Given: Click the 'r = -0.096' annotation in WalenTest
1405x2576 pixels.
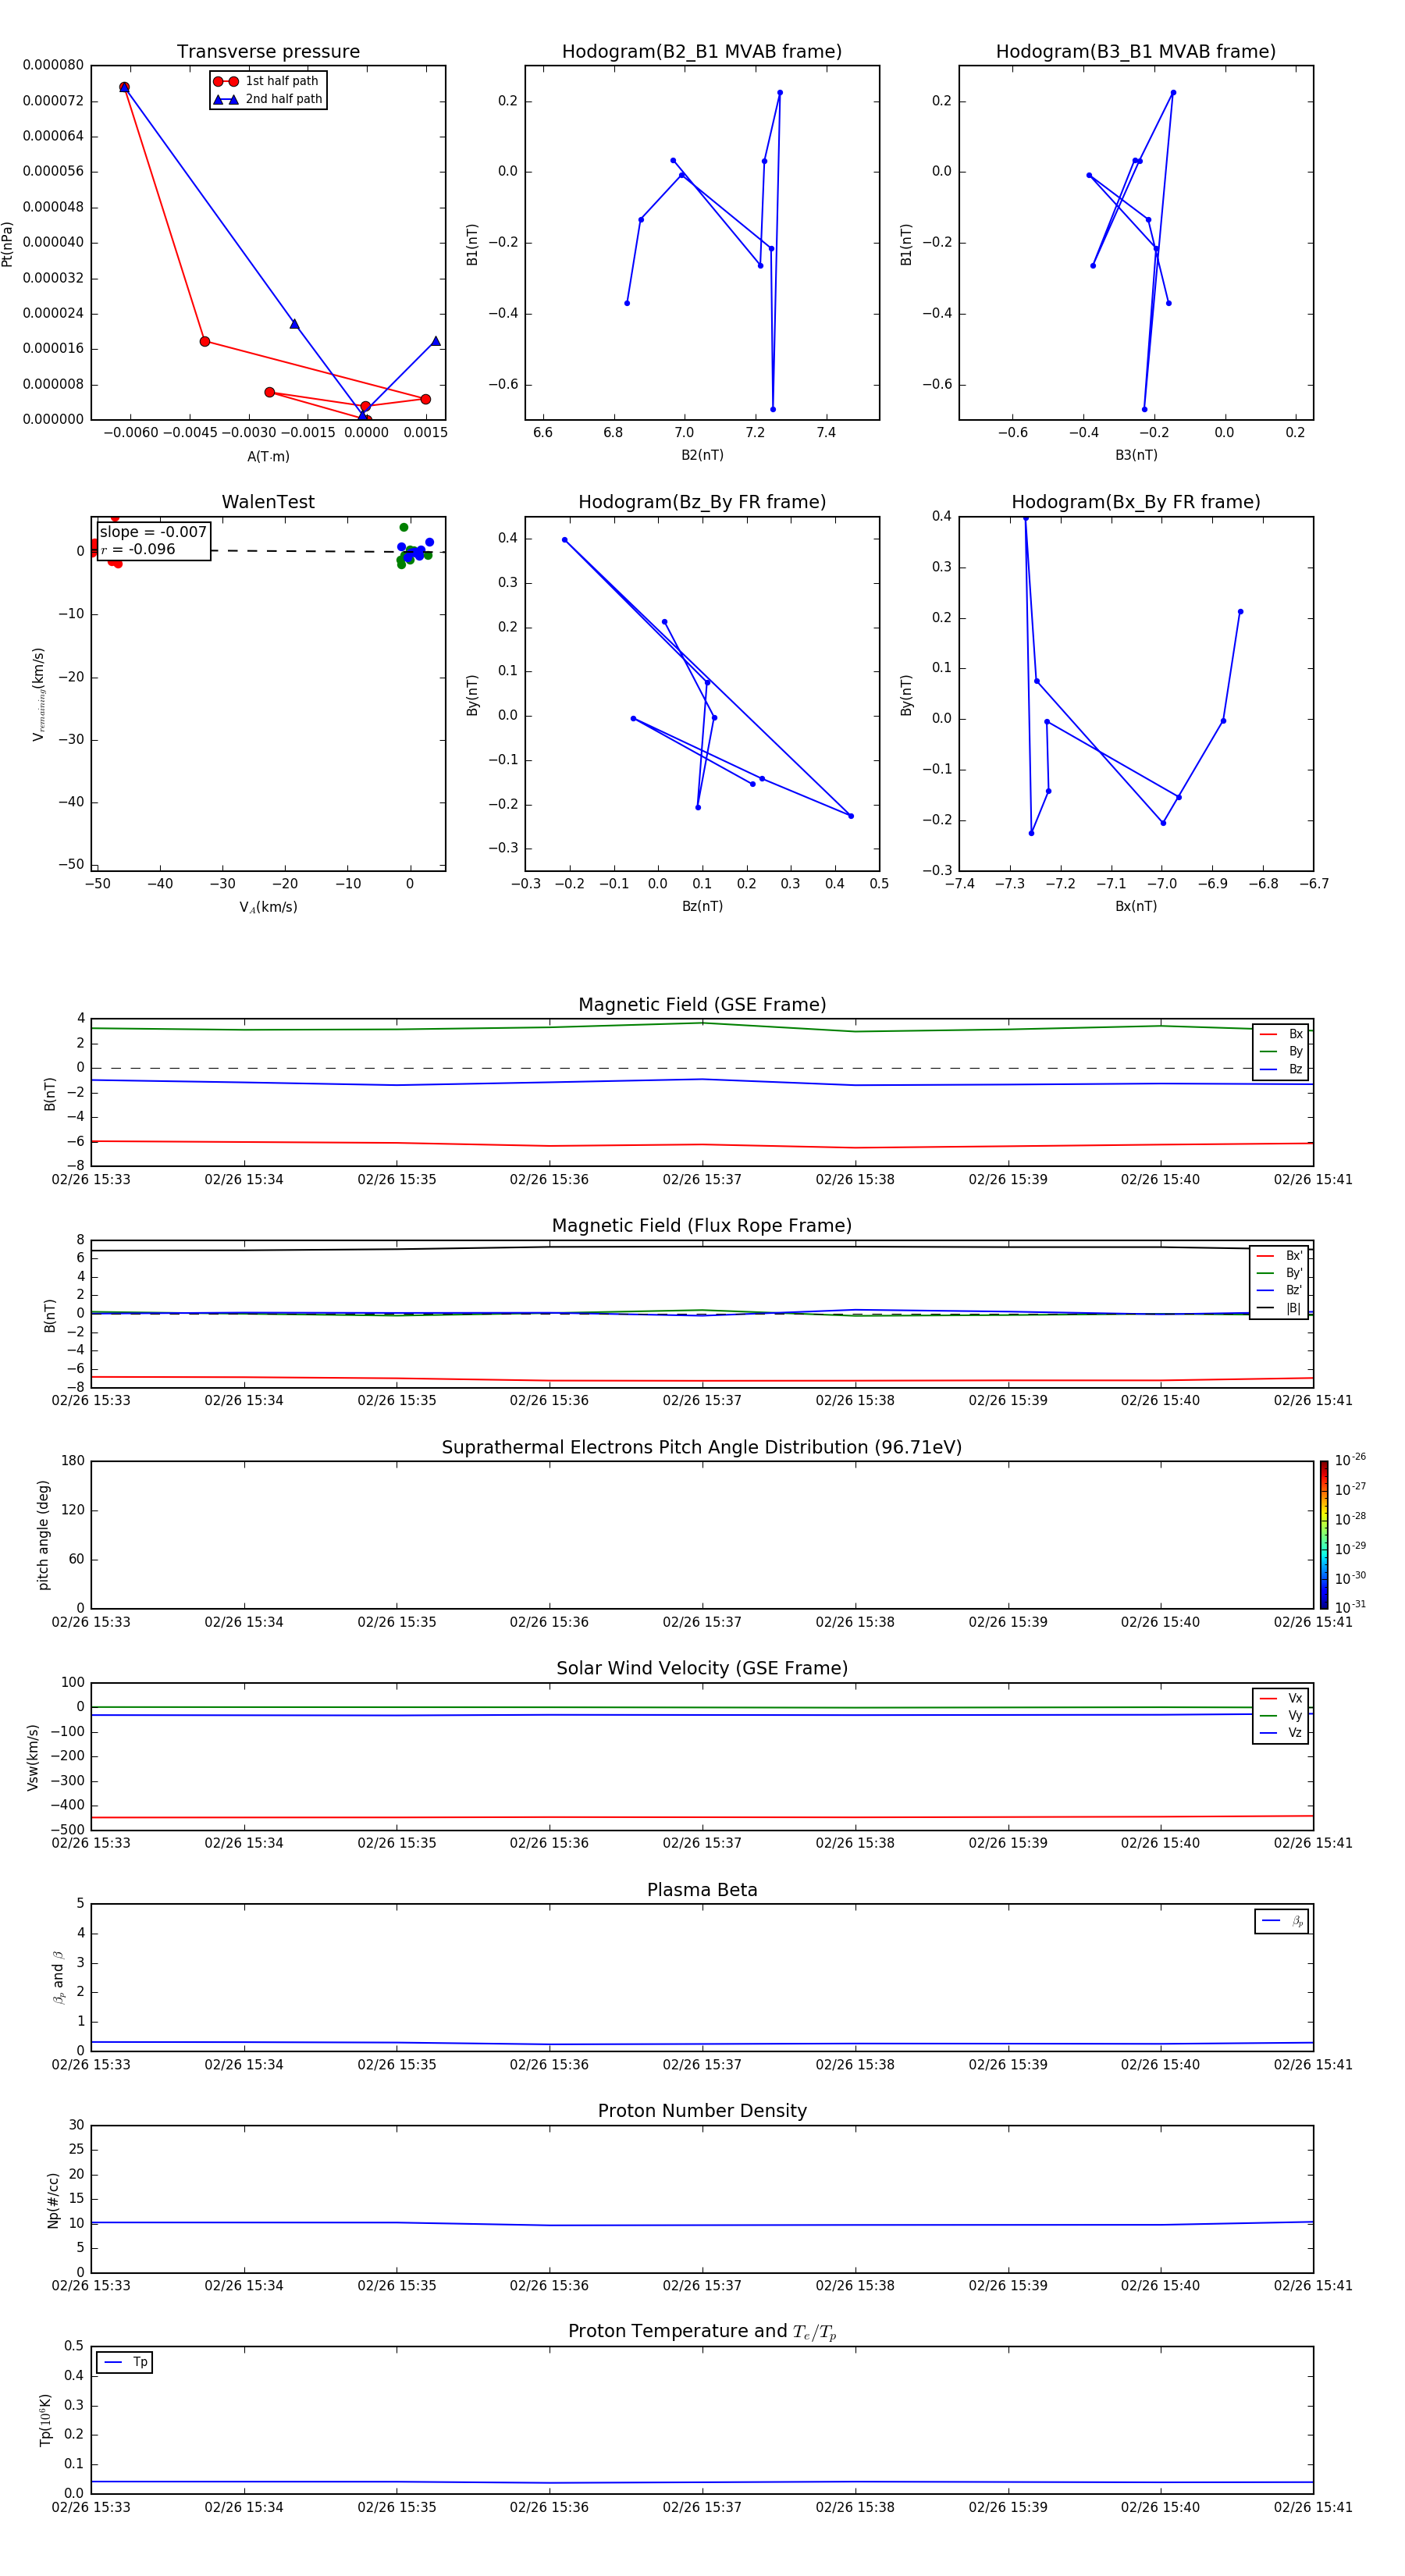Looking at the screenshot, I should tap(138, 549).
